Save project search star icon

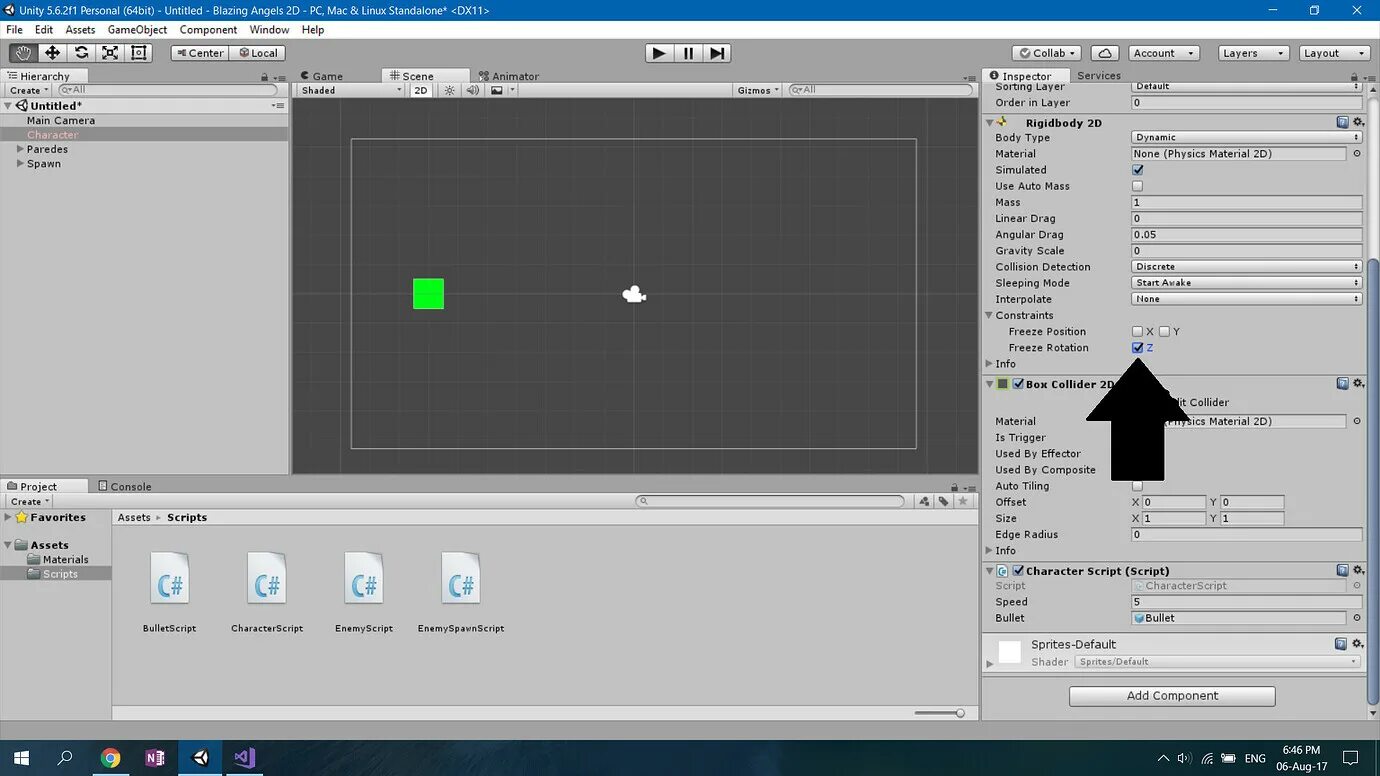963,501
